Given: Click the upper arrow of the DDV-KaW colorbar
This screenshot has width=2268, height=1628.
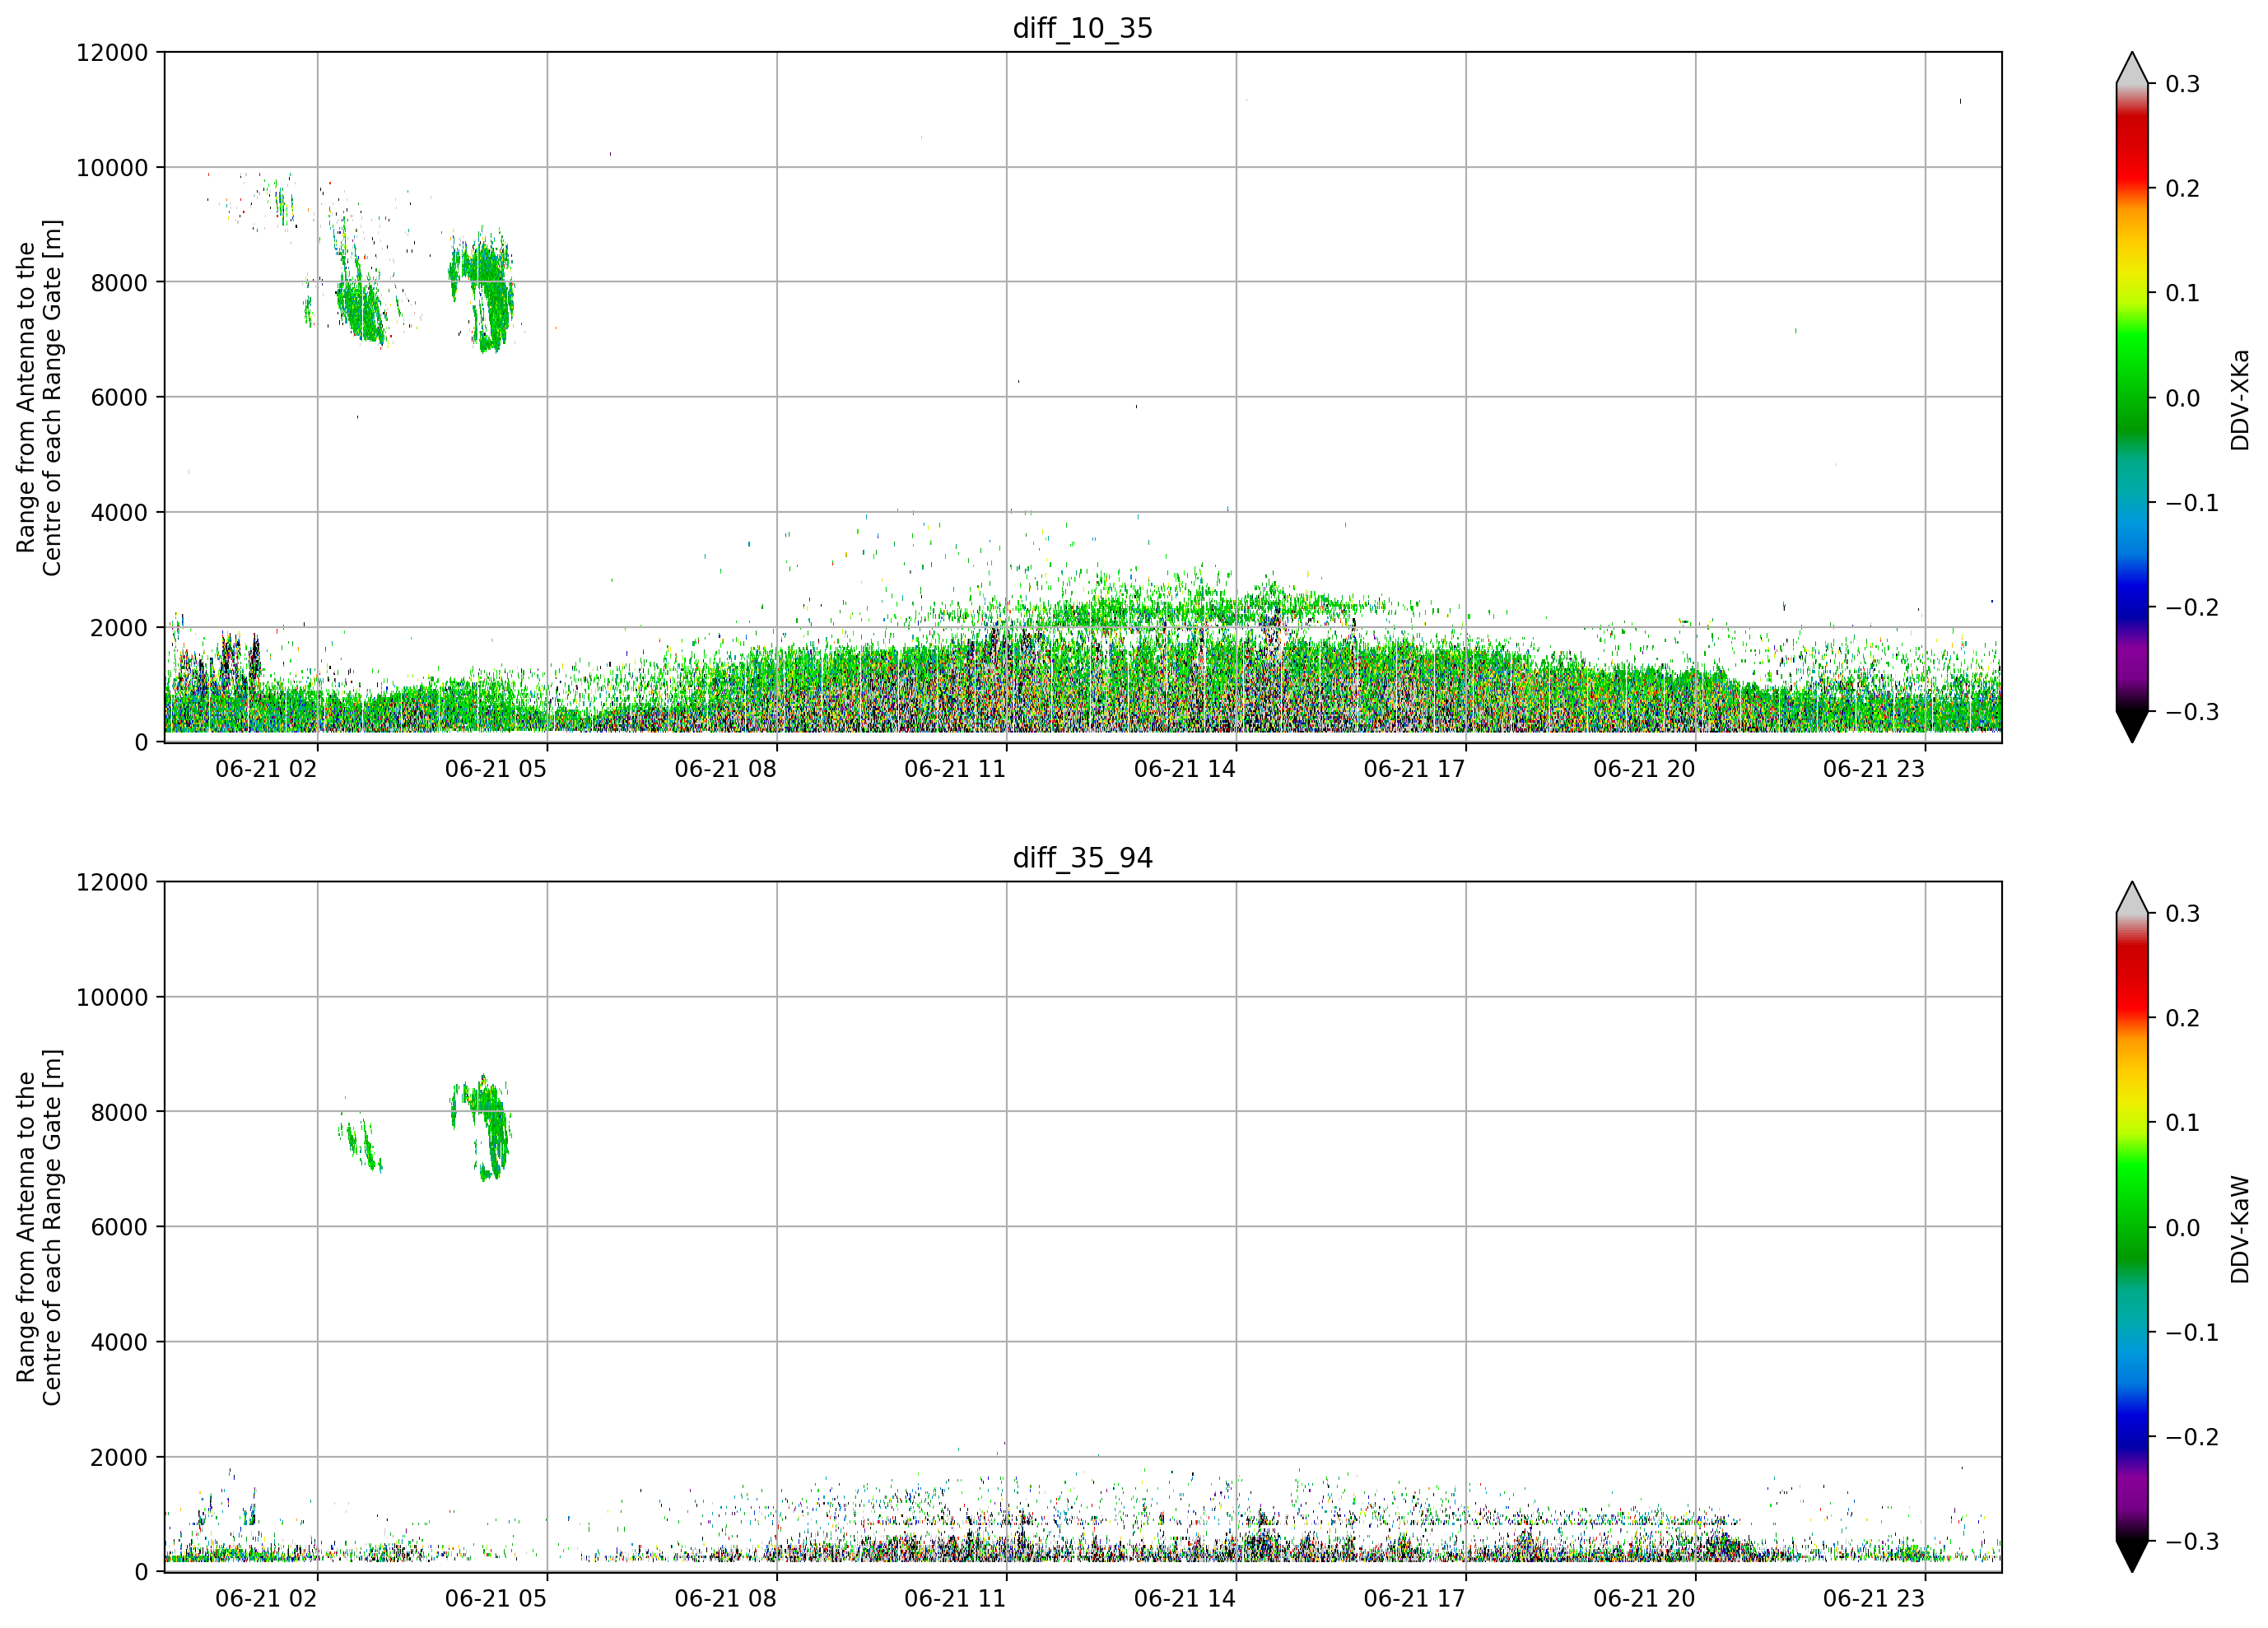Looking at the screenshot, I should tap(2132, 898).
